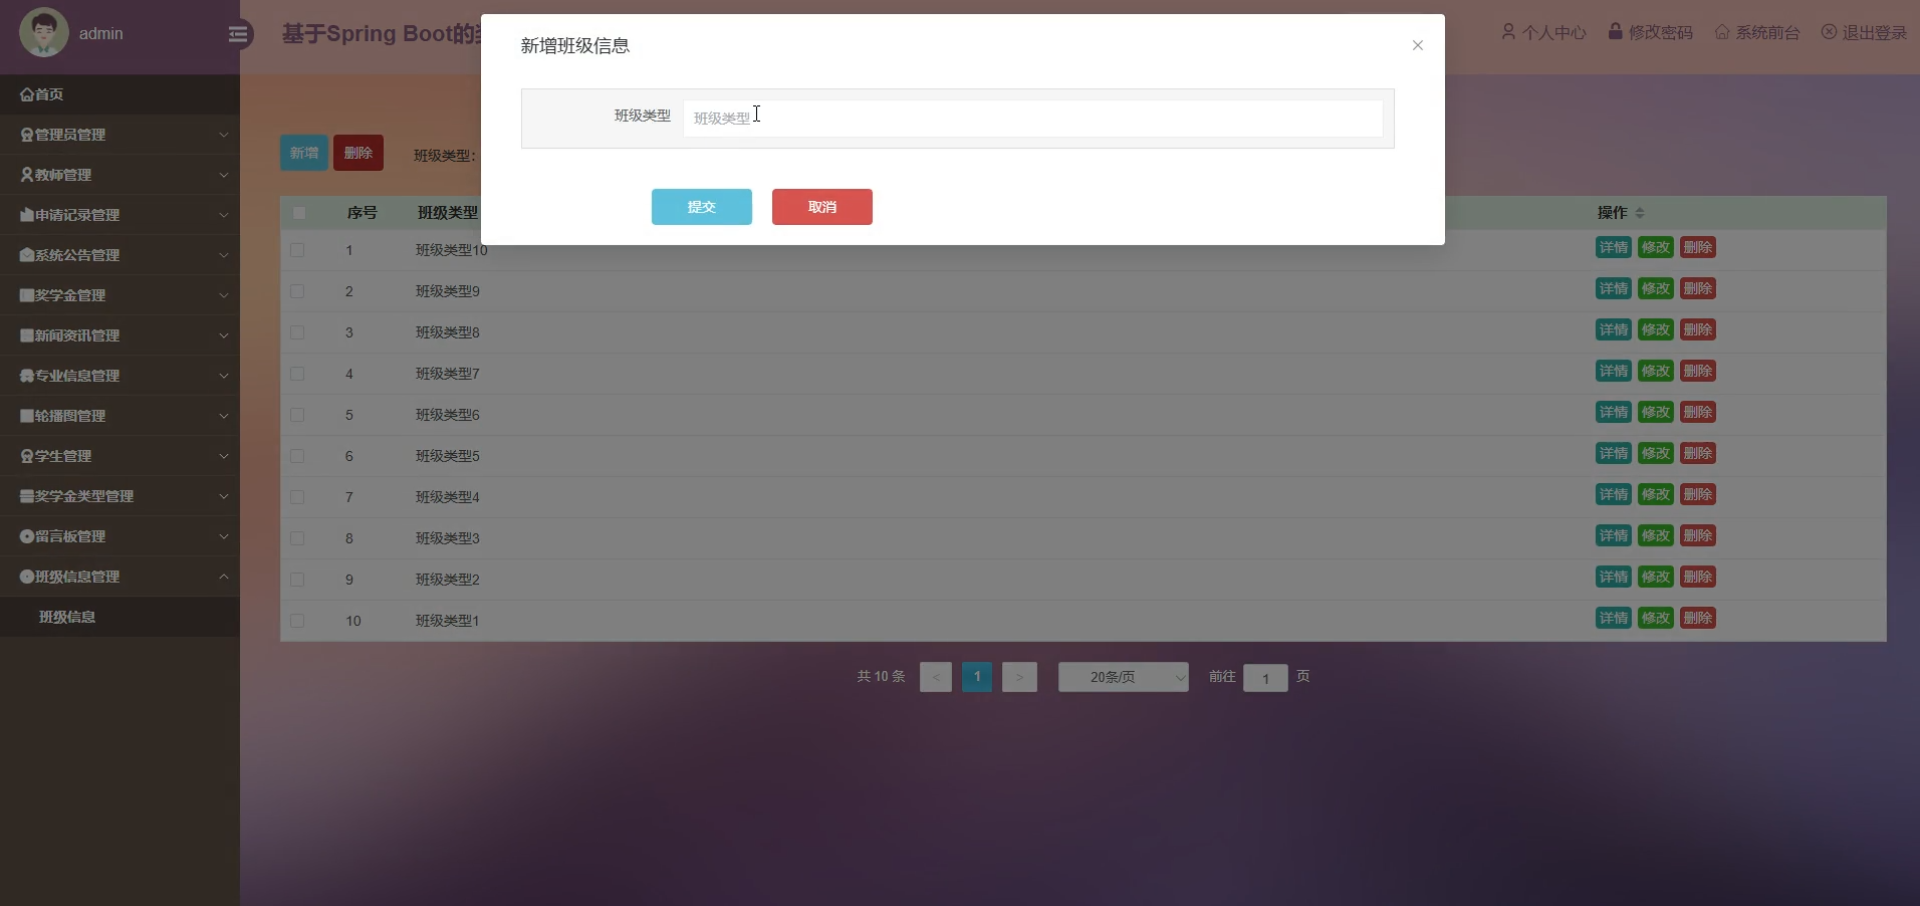Expand 轮播图管理 menu
1920x906 pixels.
pyautogui.click(x=120, y=416)
